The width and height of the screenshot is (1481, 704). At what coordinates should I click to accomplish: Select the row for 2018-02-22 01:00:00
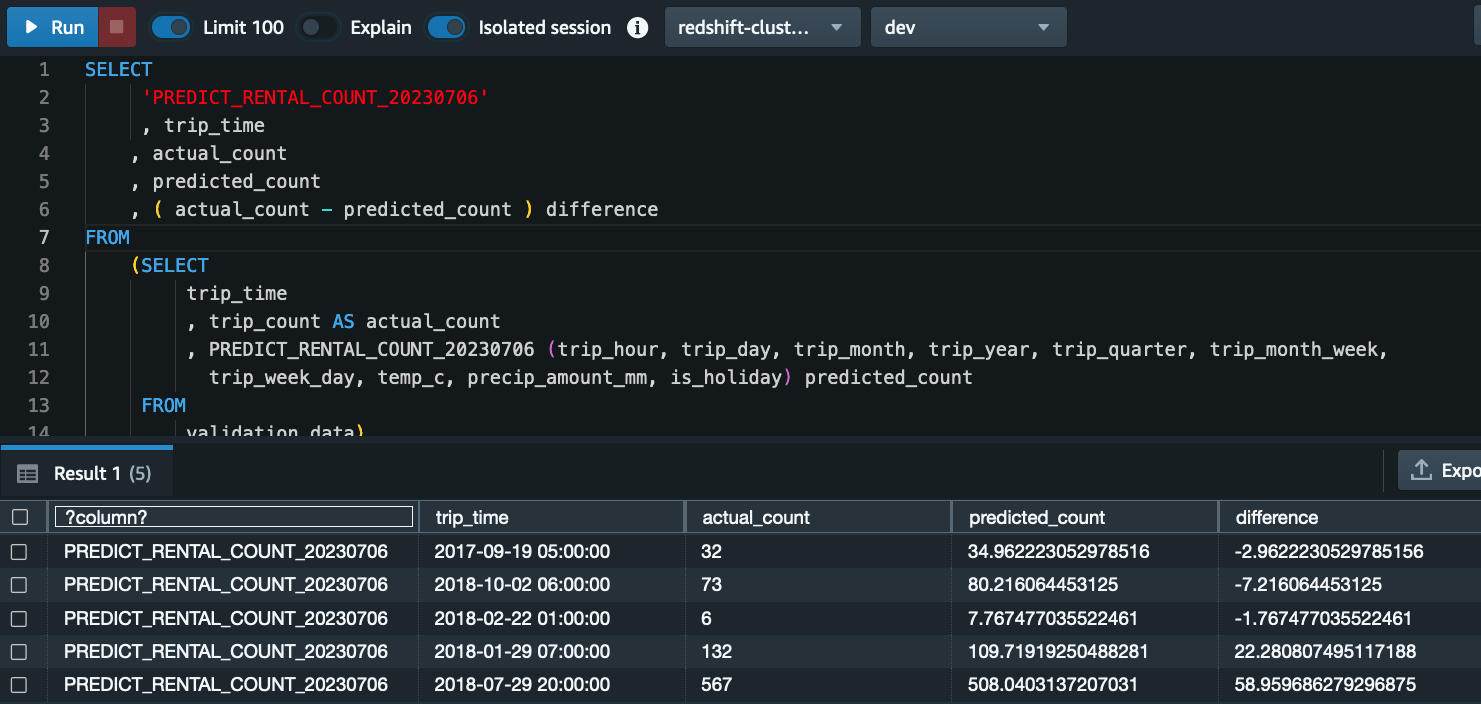click(x=19, y=618)
